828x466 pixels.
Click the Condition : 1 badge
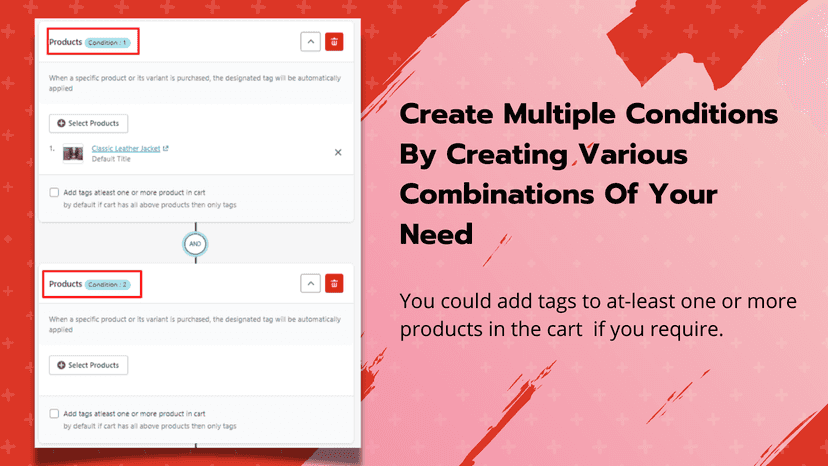click(x=107, y=42)
